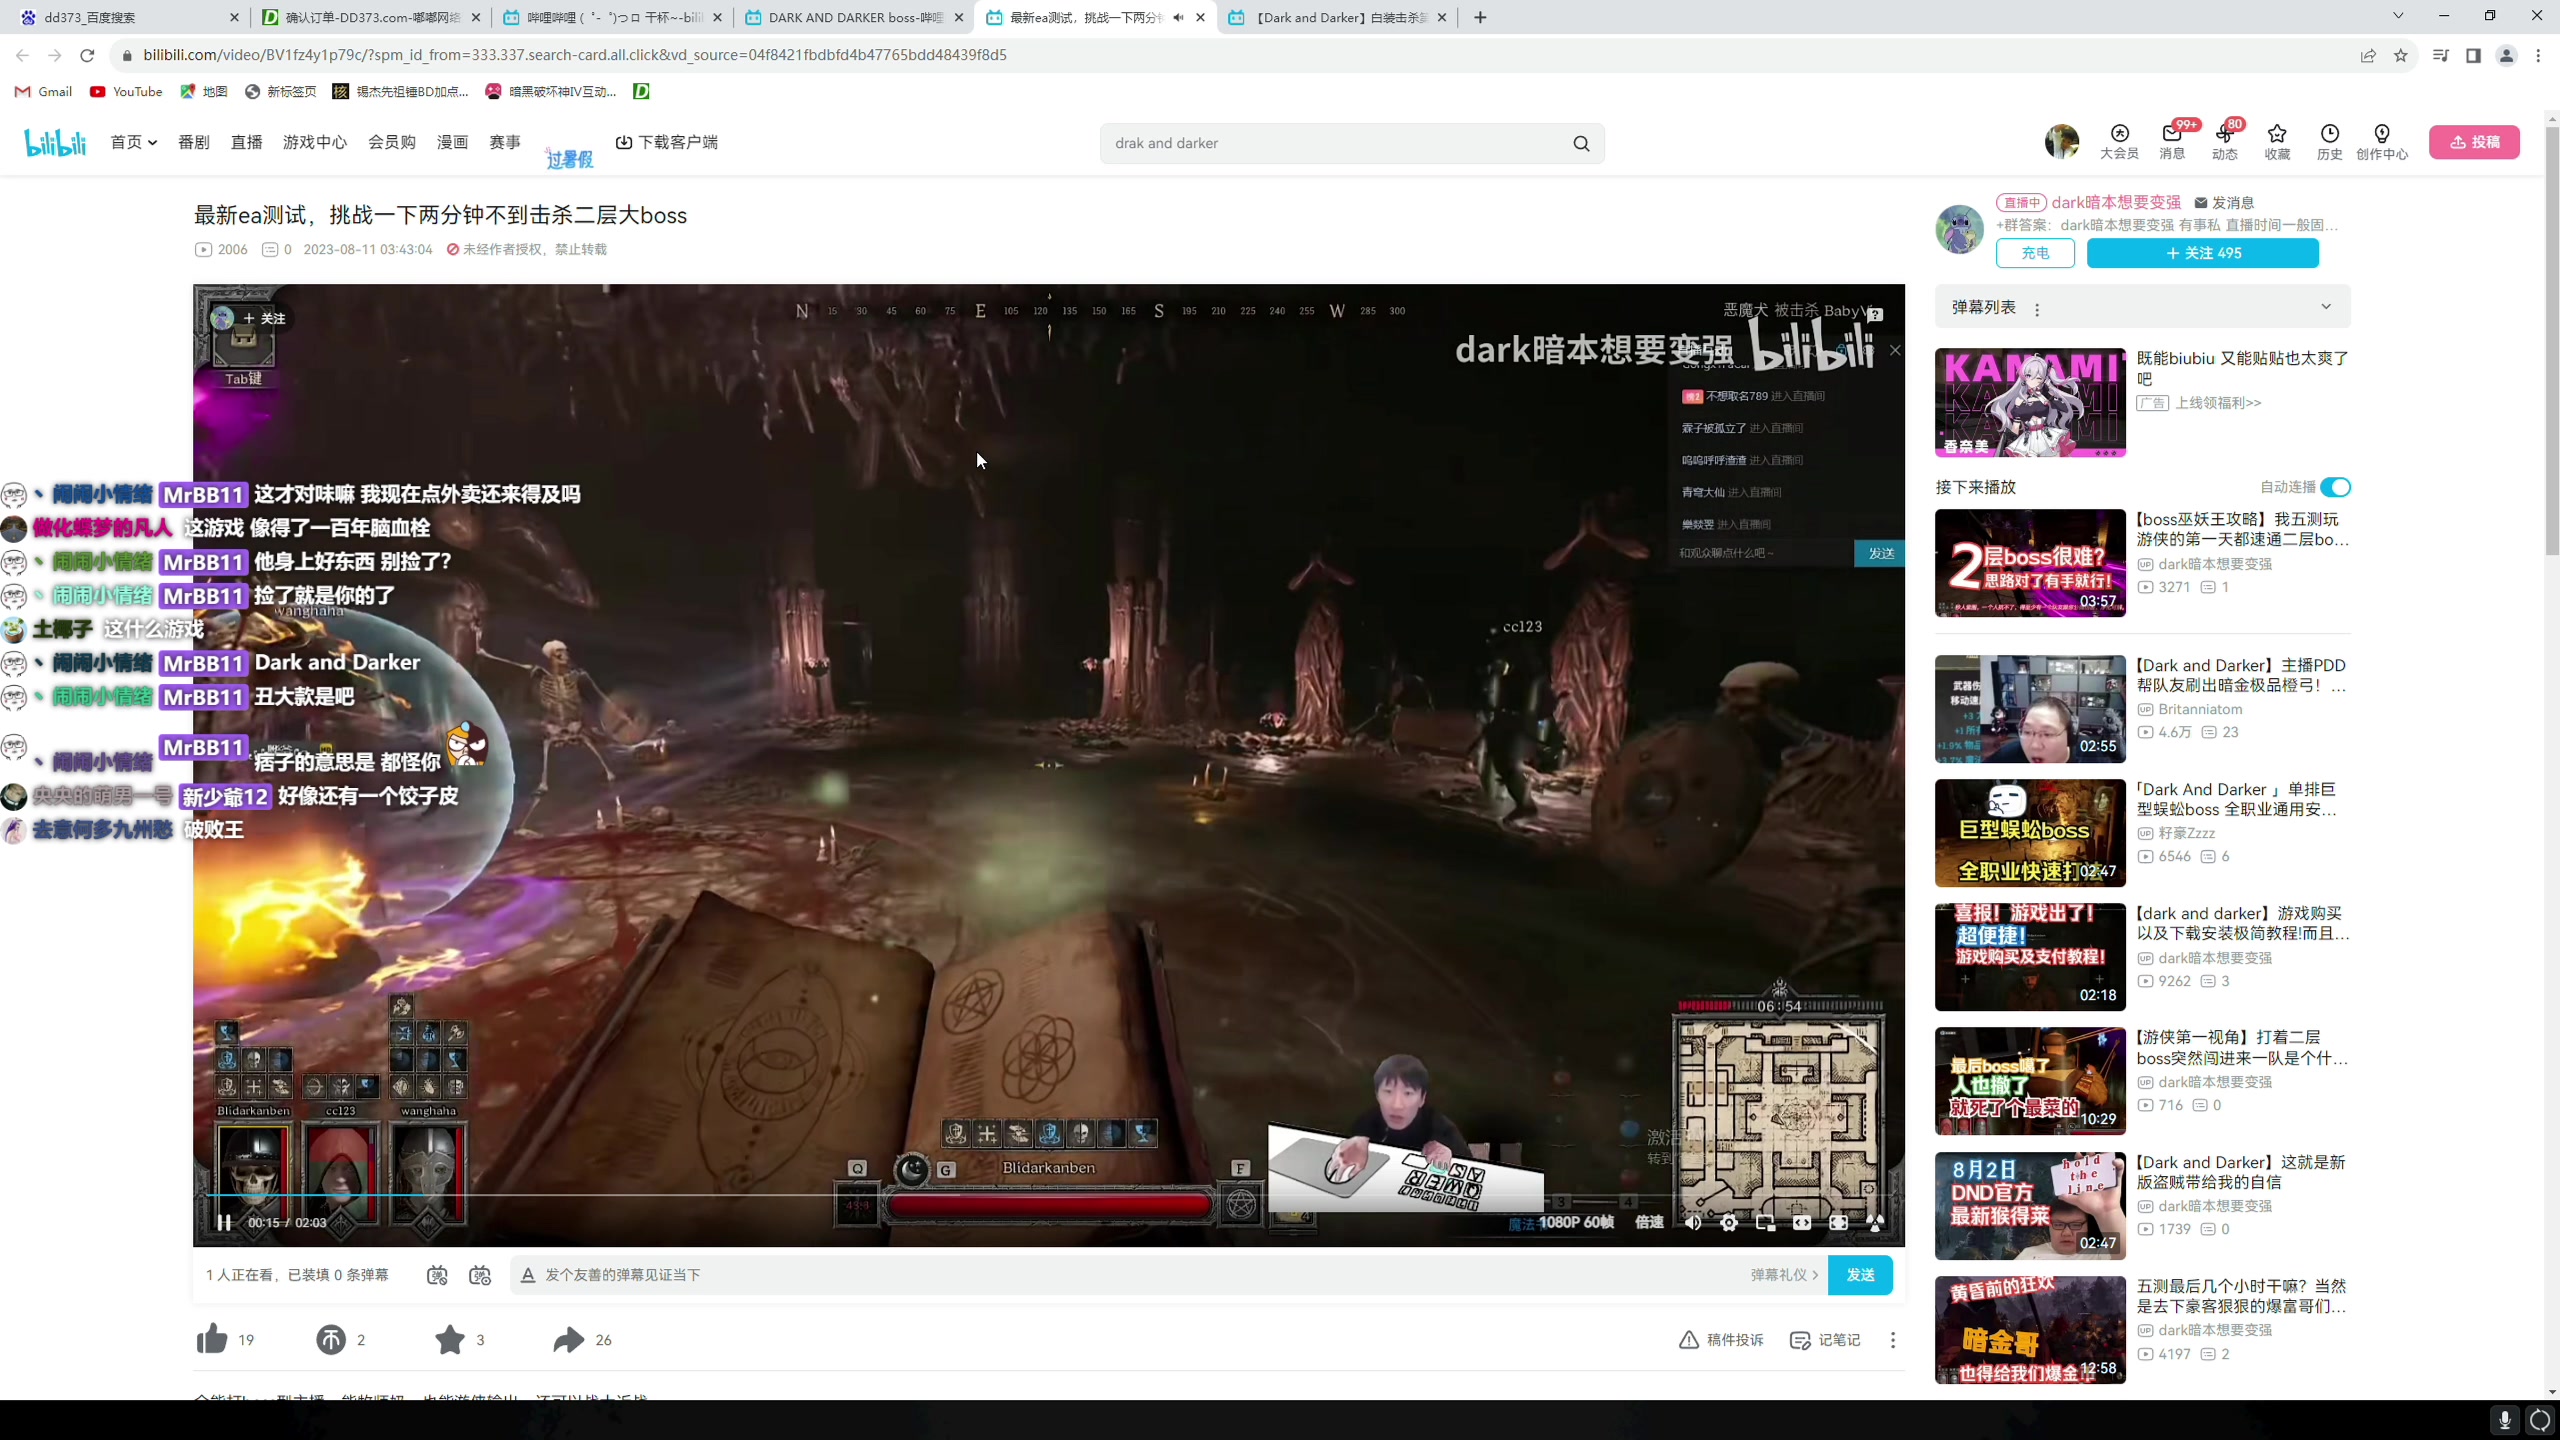2560x1440 pixels.
Task: Open the danmaku settings icon
Action: pos(480,1275)
